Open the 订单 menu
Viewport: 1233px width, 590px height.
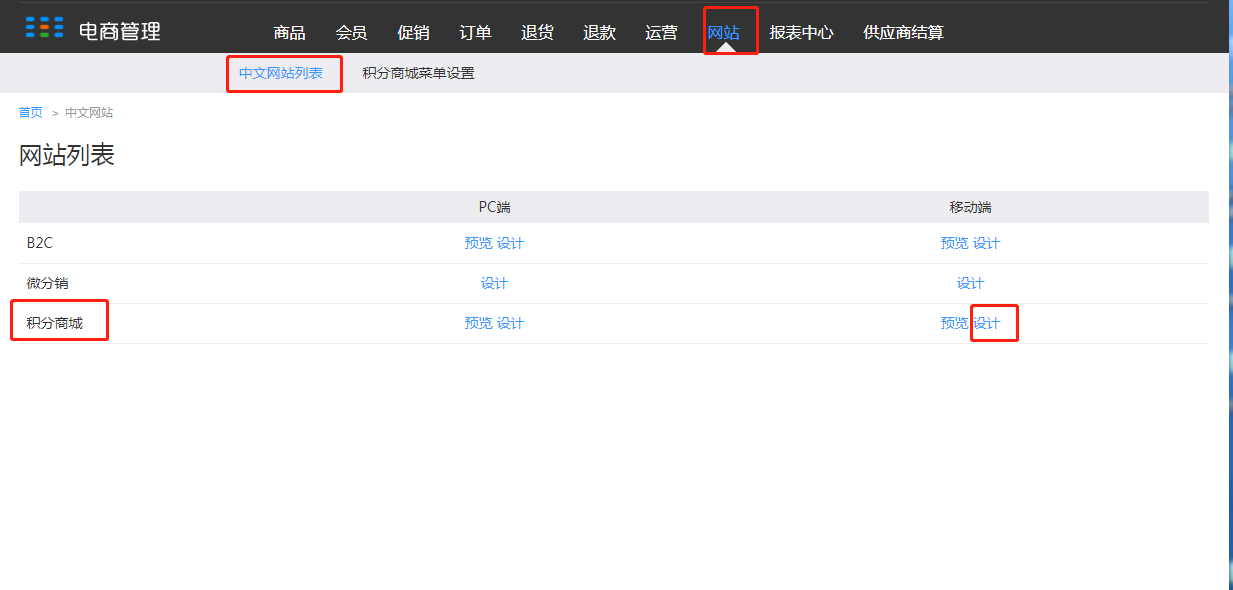pos(475,32)
